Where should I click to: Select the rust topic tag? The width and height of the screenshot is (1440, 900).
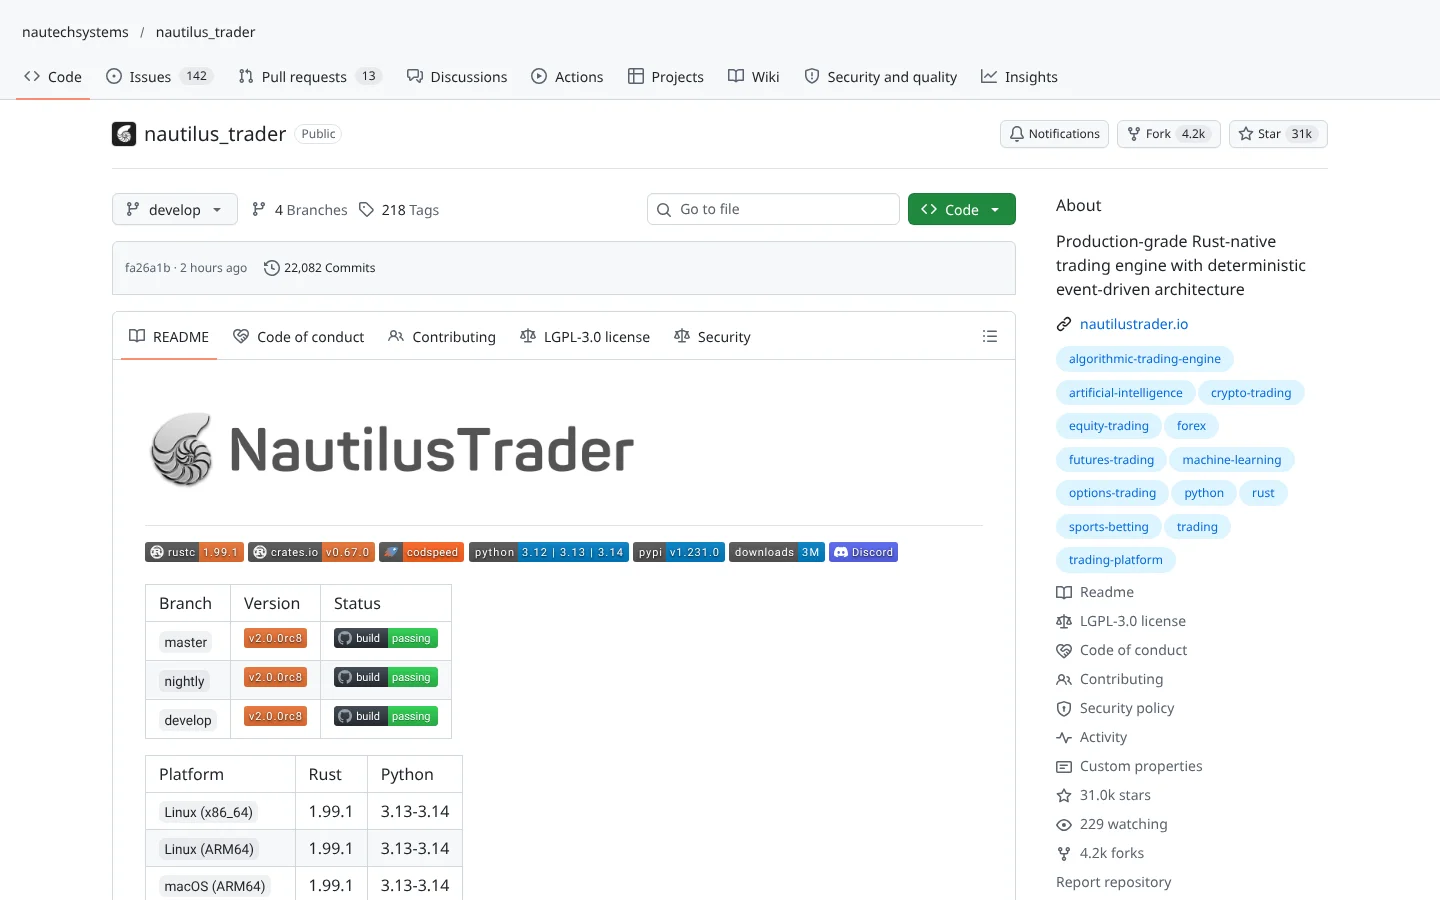click(1263, 493)
